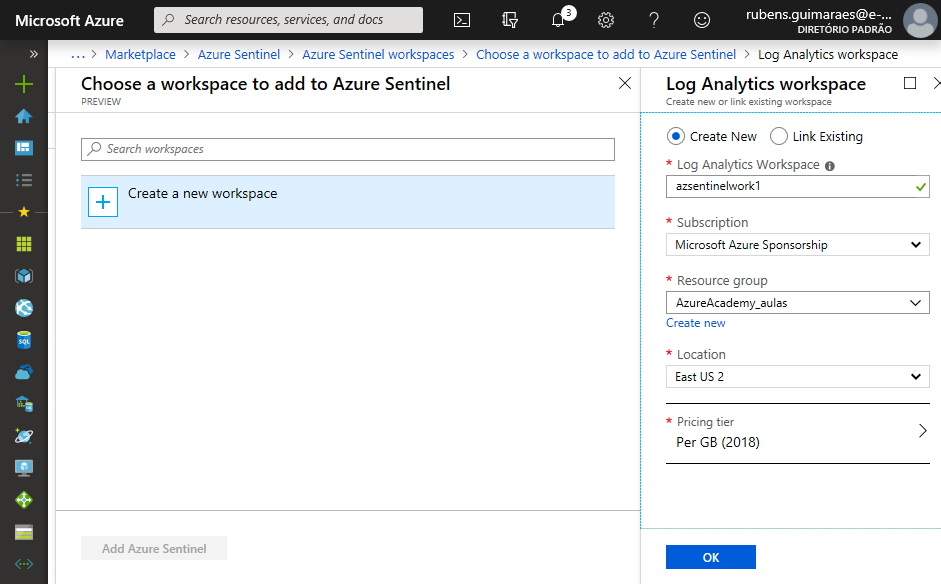Click the Create new resource group link

pos(696,323)
